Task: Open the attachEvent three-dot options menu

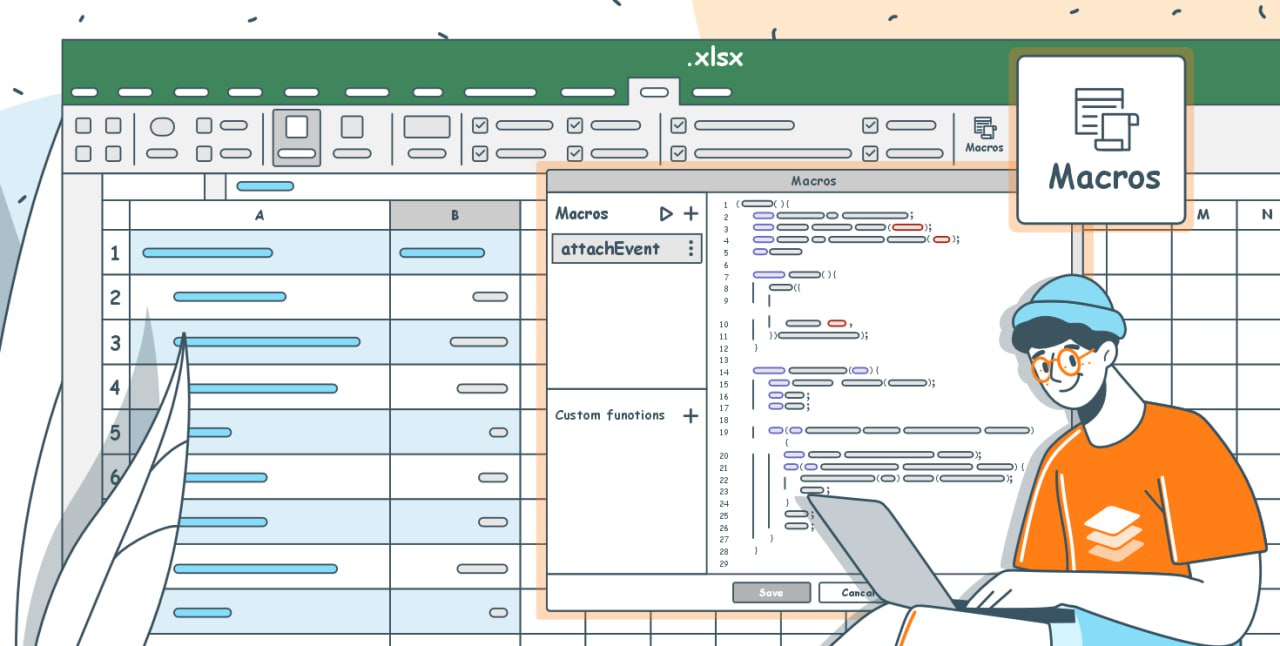Action: click(690, 249)
